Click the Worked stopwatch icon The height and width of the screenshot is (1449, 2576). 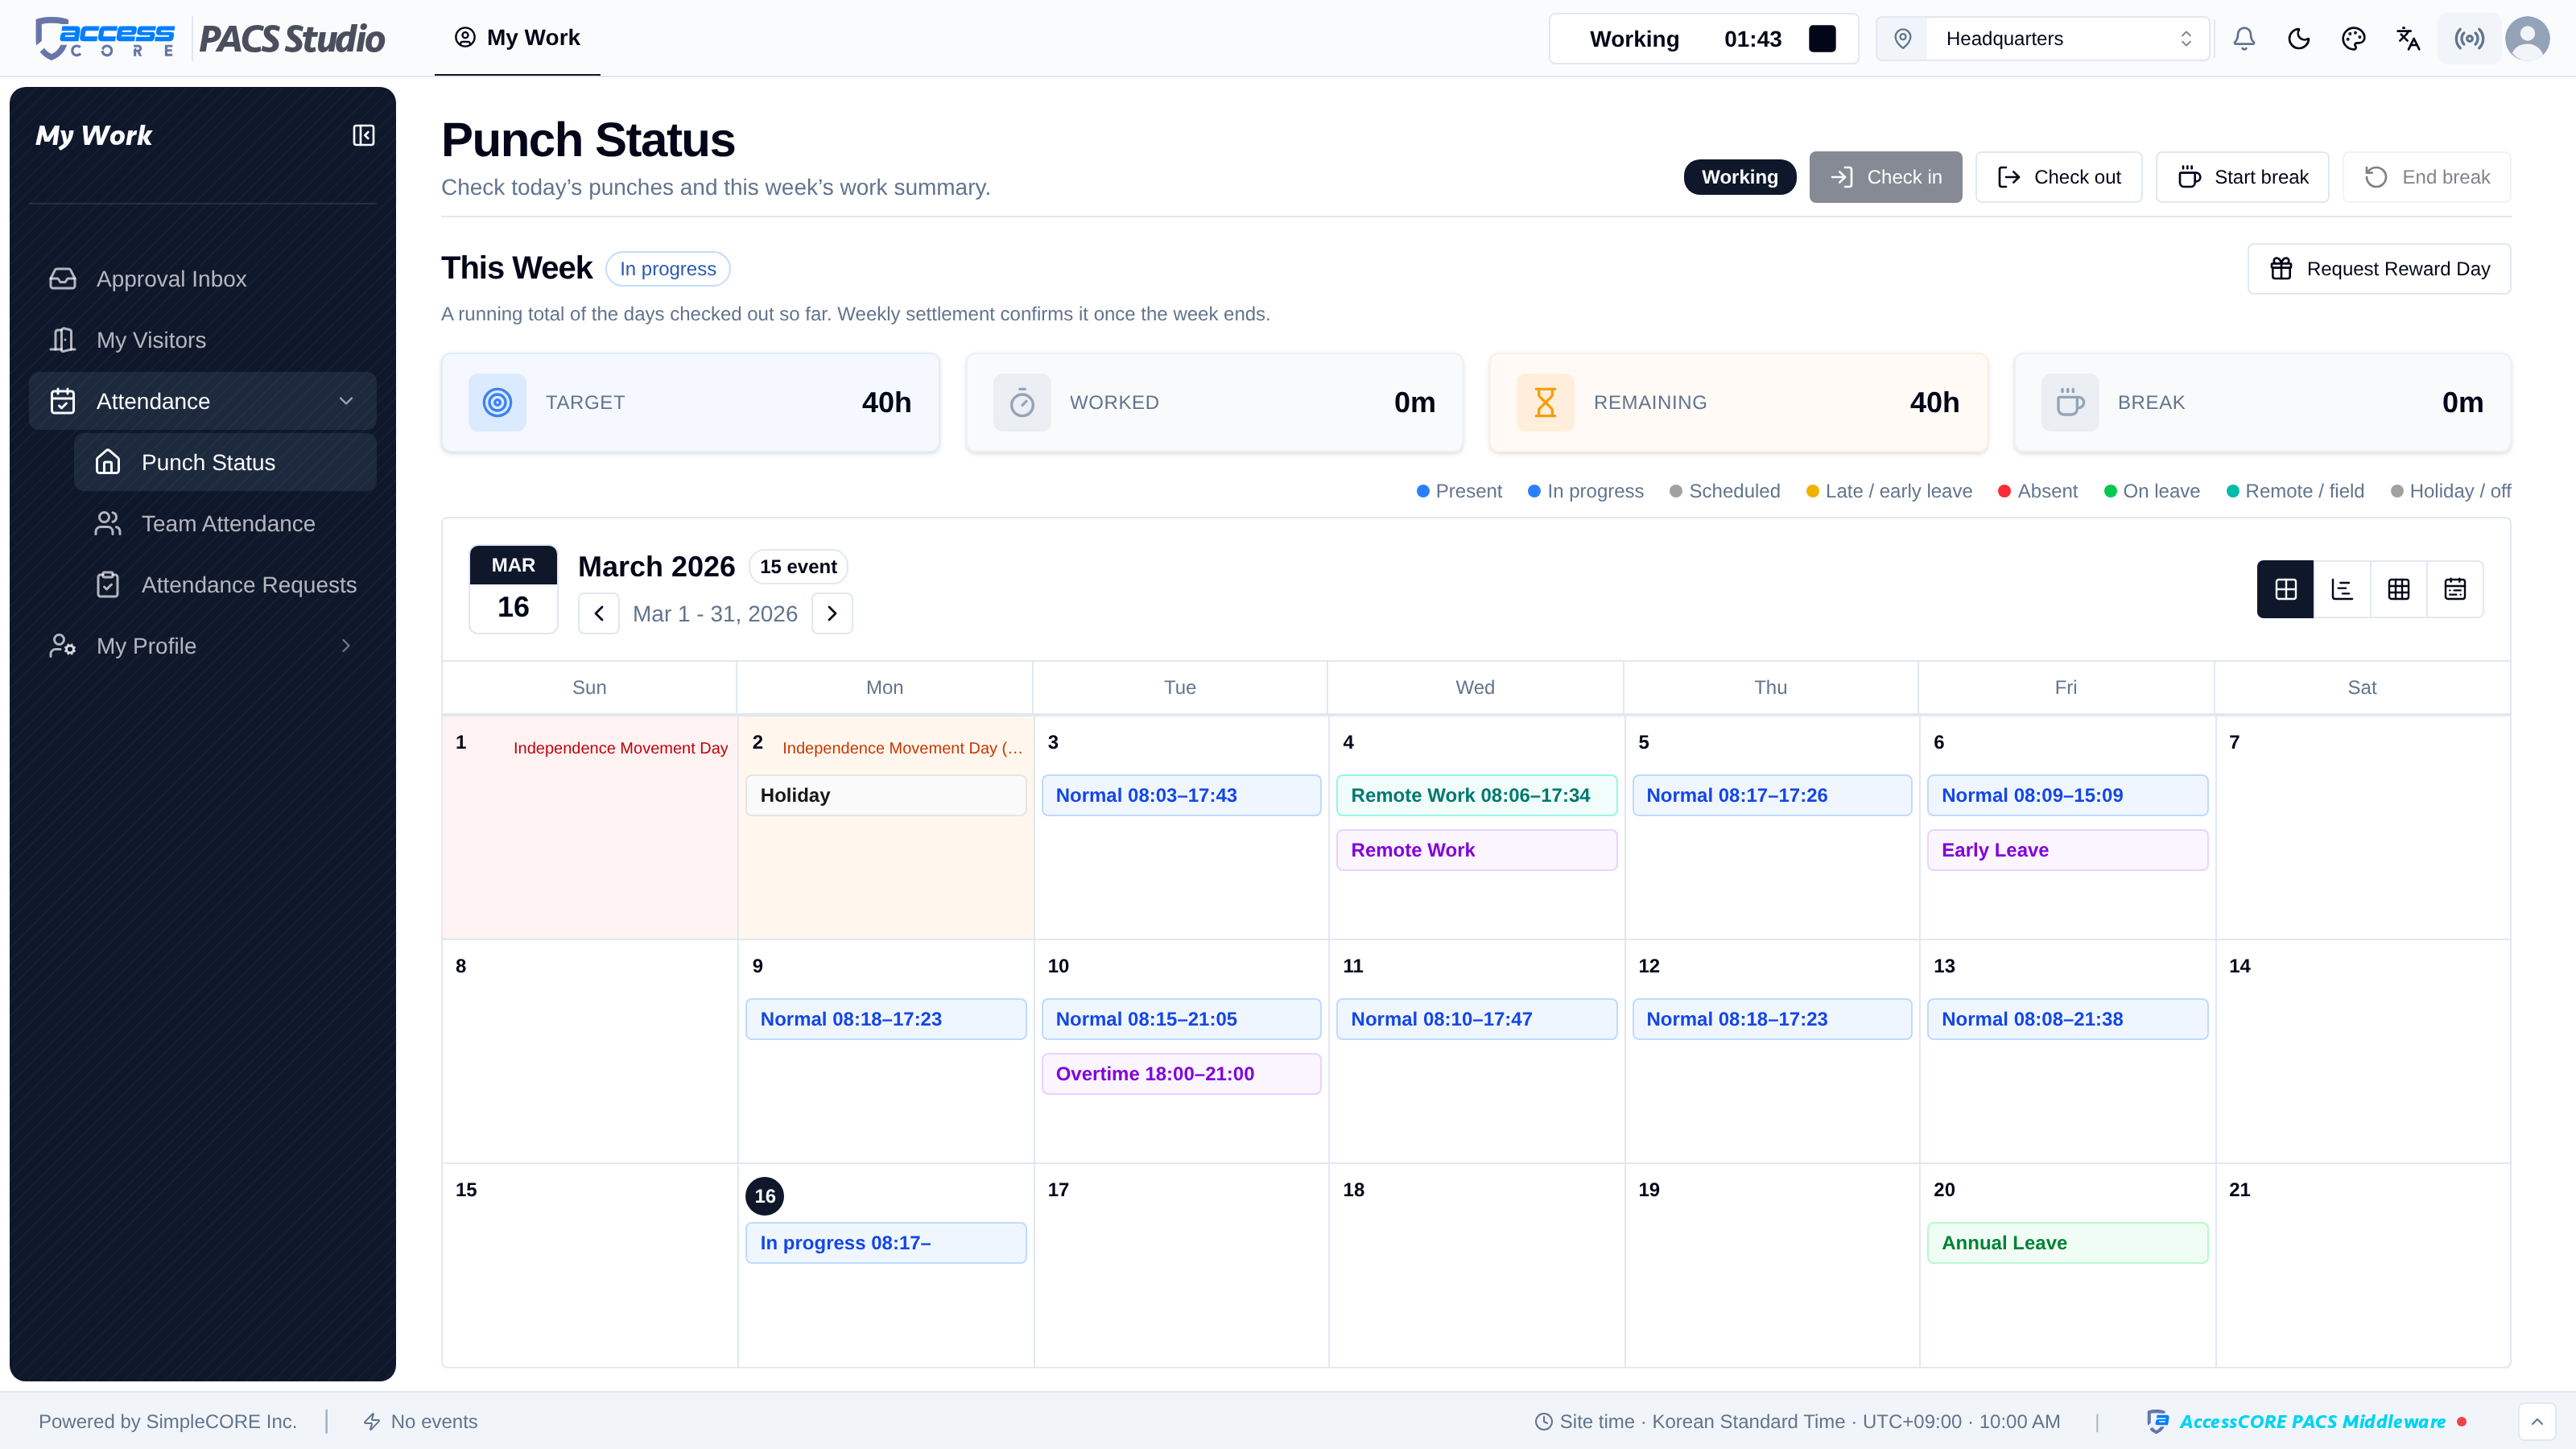coord(1022,402)
